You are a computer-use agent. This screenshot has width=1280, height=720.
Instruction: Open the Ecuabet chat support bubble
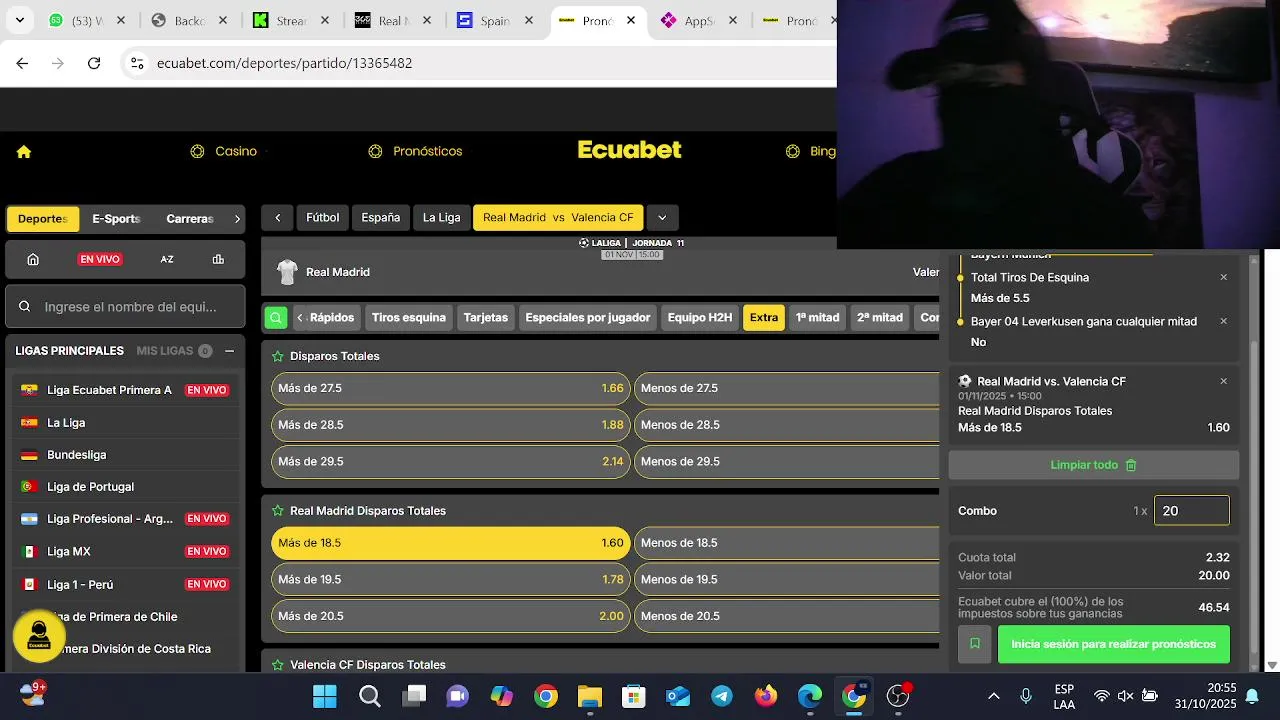pyautogui.click(x=39, y=636)
